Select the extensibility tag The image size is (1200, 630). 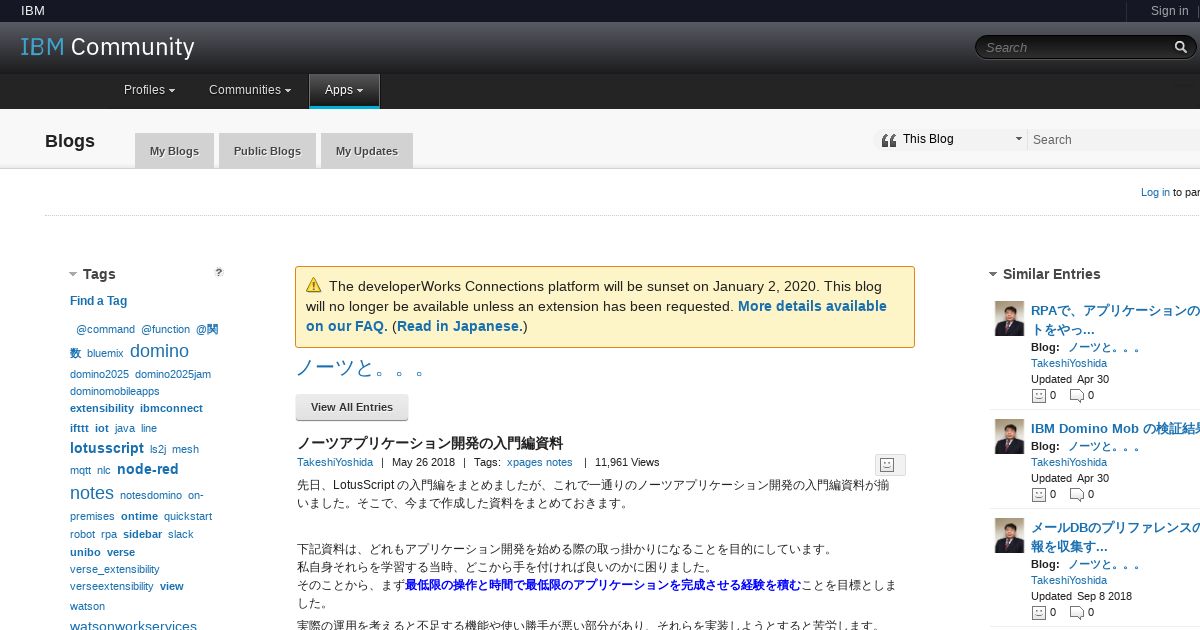102,408
